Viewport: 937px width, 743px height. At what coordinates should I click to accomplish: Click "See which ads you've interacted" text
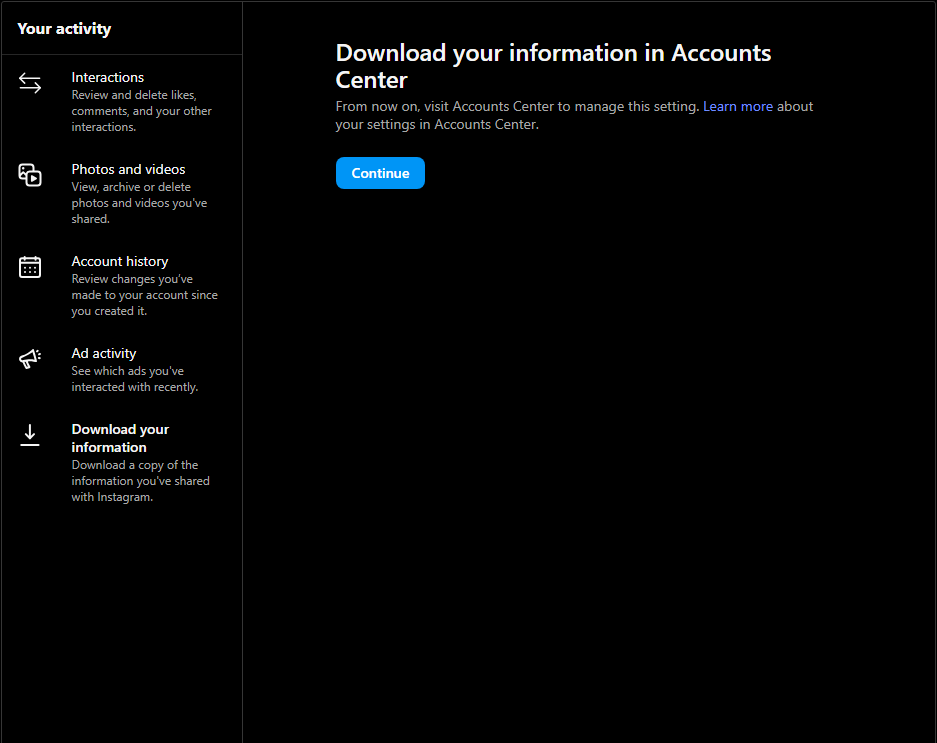coord(134,379)
